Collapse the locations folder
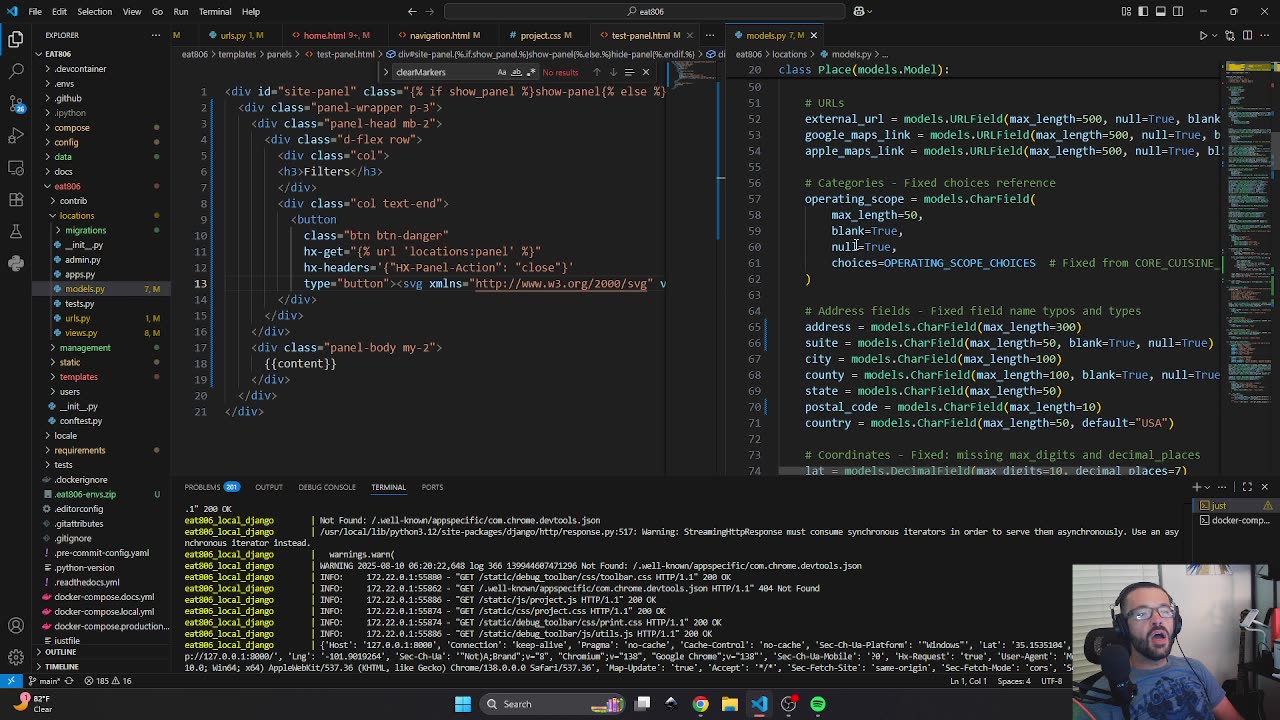Screen dimensions: 1280x720 (54, 216)
